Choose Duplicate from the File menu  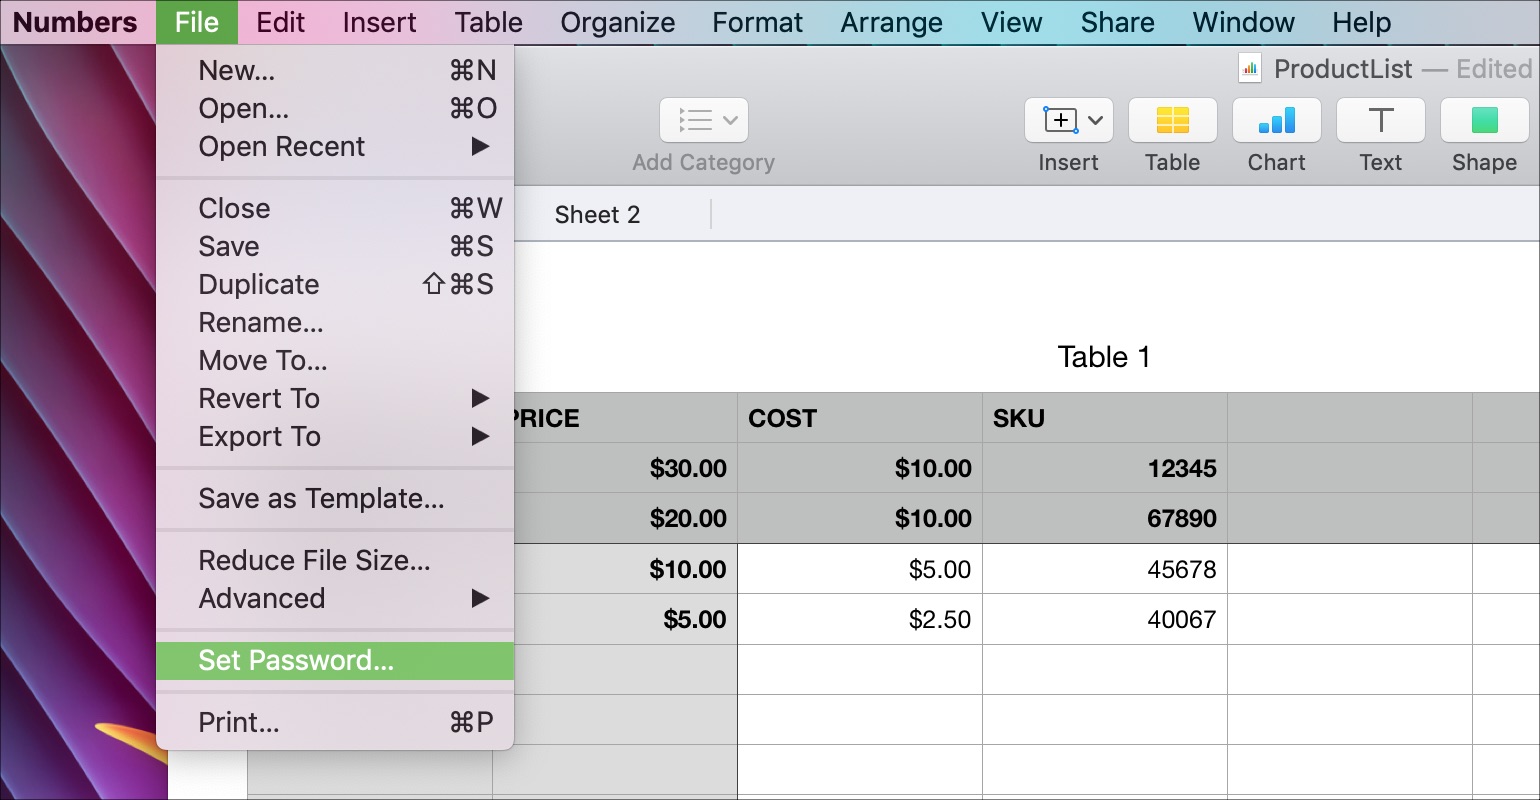335,285
